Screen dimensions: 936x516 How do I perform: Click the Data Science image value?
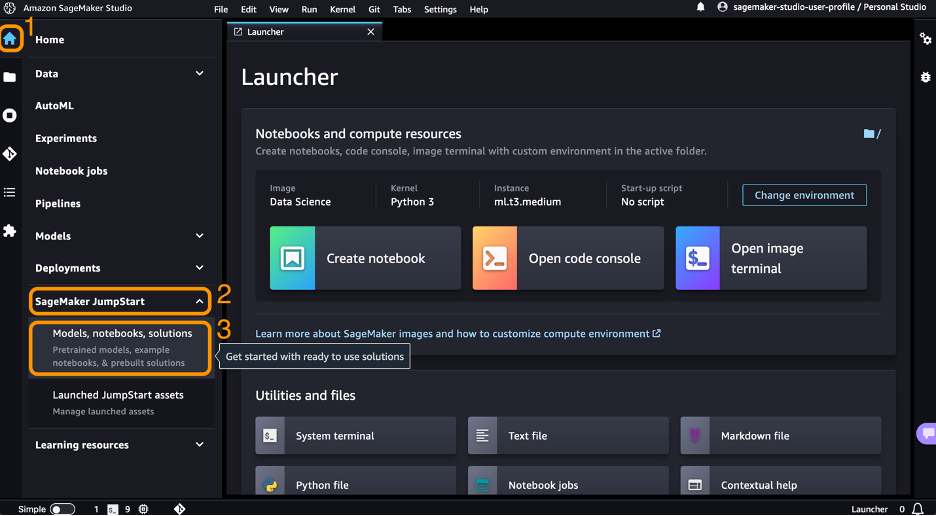pyautogui.click(x=300, y=202)
